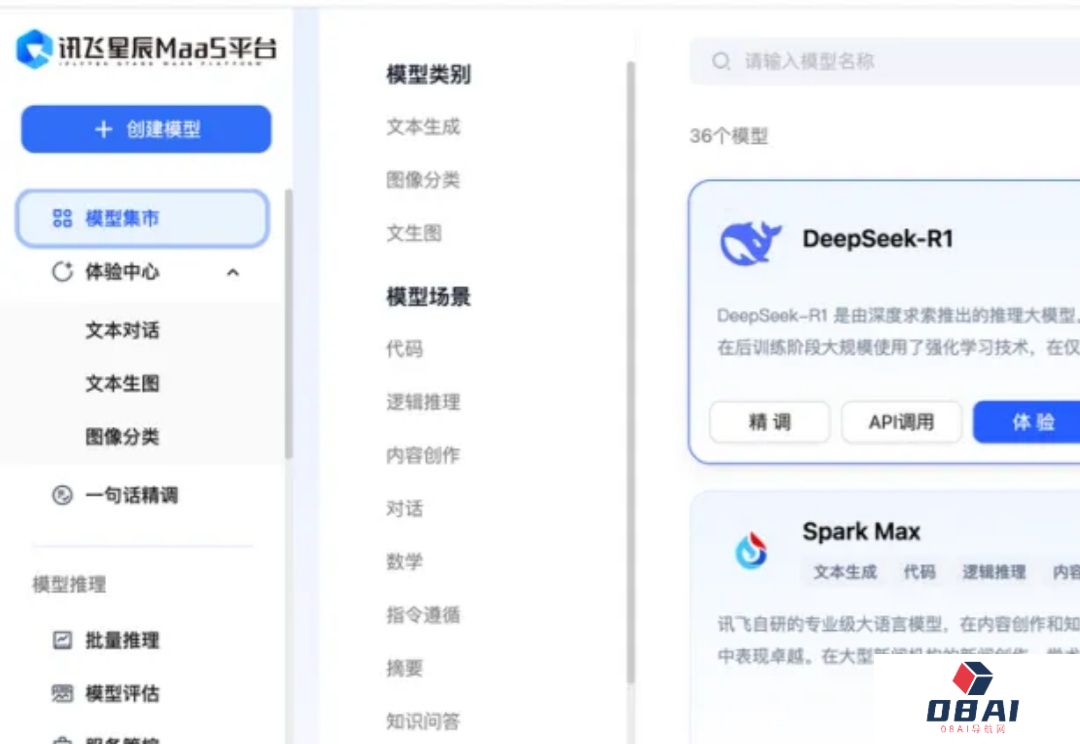Click the 代码 tag on Spark Max
Image resolution: width=1080 pixels, height=744 pixels.
point(920,572)
